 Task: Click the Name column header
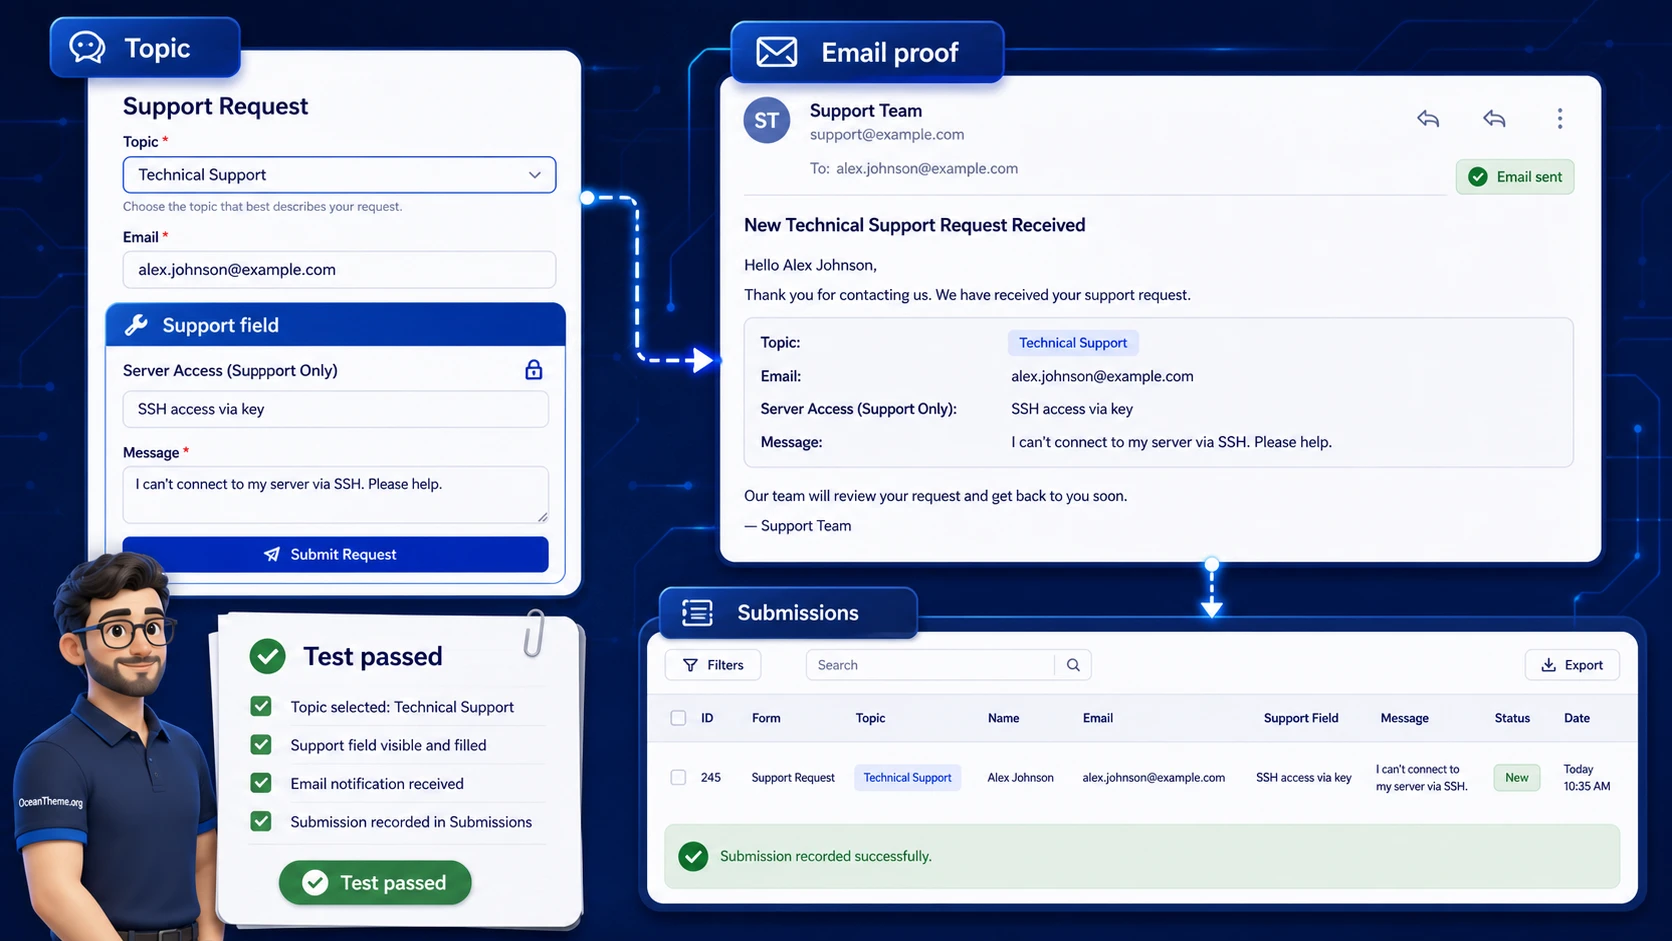(x=1003, y=718)
